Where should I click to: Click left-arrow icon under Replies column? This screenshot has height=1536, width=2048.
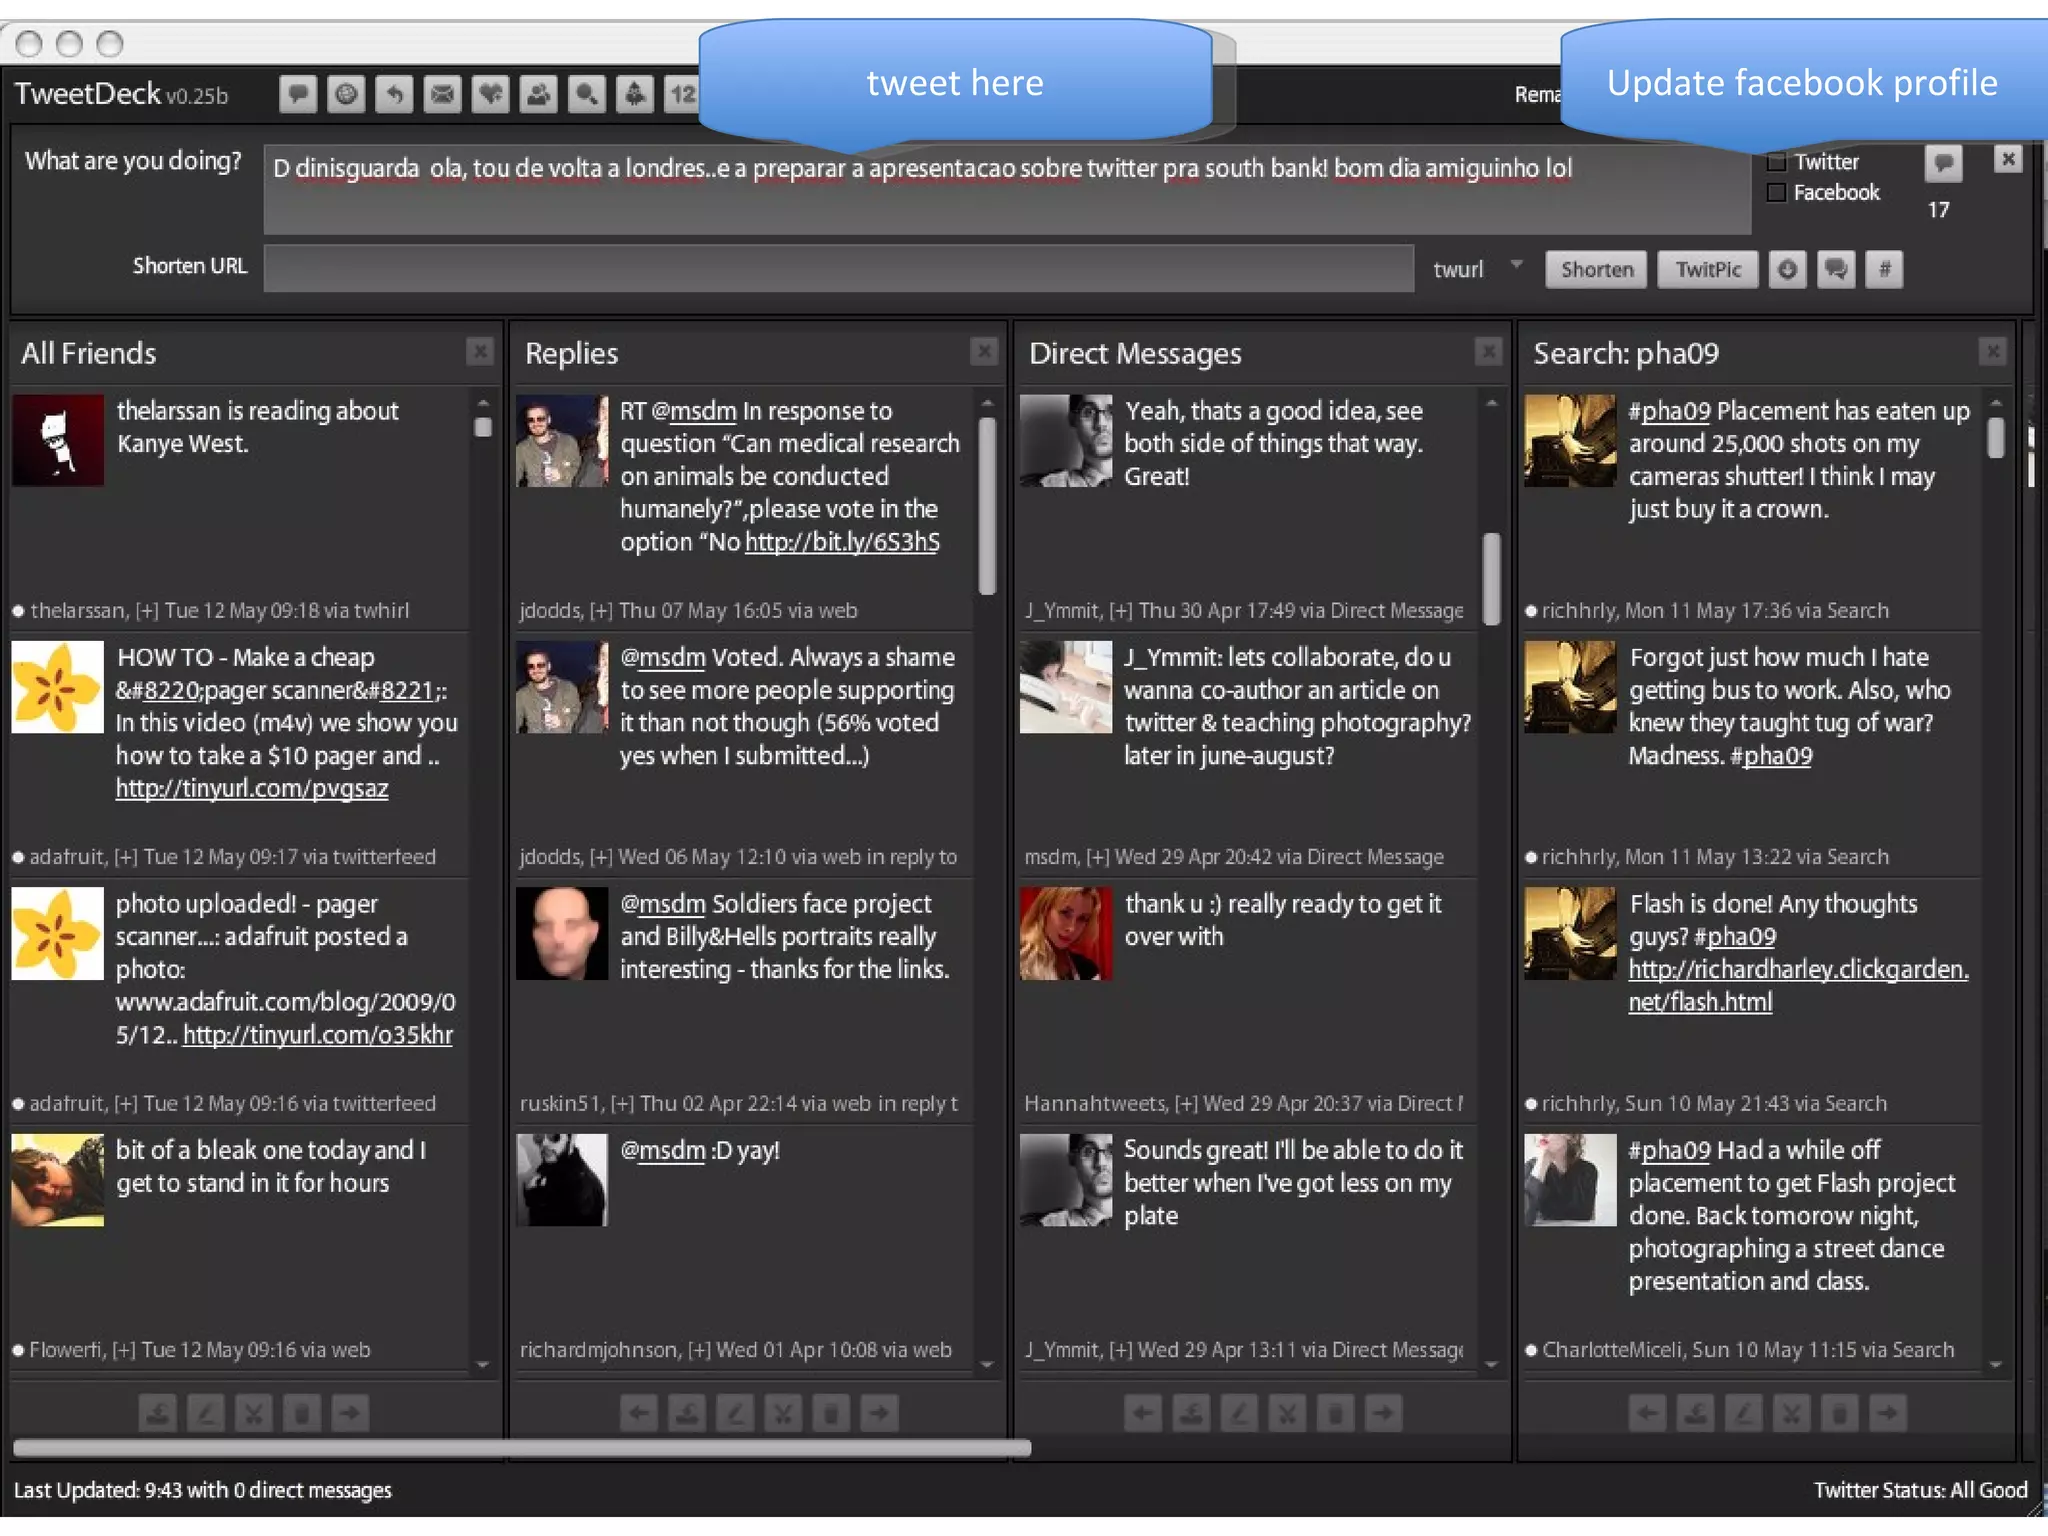tap(639, 1413)
